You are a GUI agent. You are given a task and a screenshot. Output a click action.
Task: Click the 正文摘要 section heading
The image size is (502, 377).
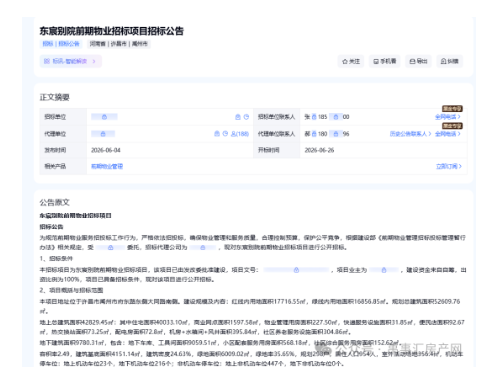[x=55, y=97]
